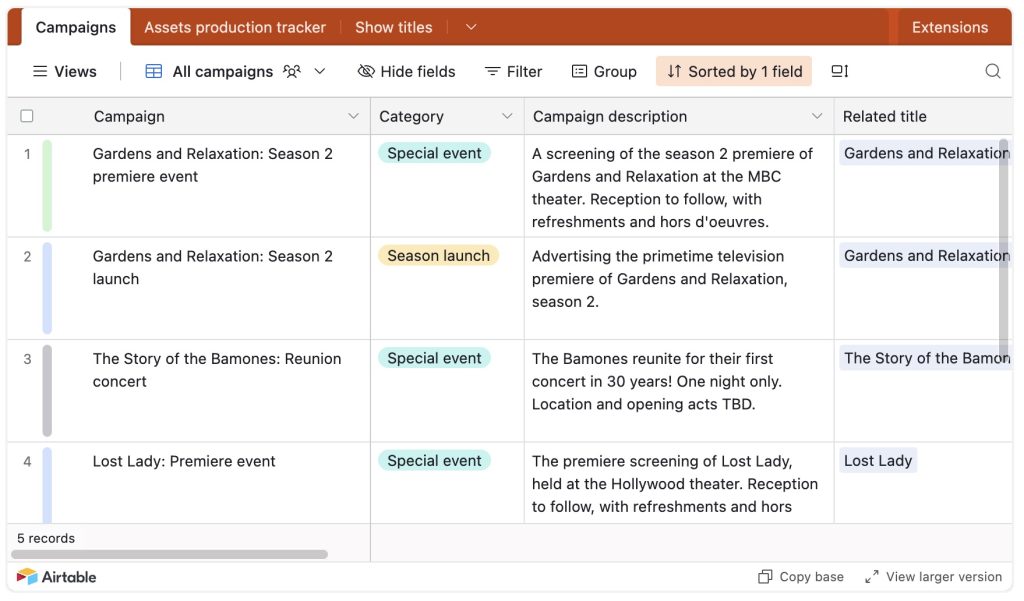The image size is (1024, 601).
Task: Click the Lost Lady related title chip
Action: coord(878,461)
